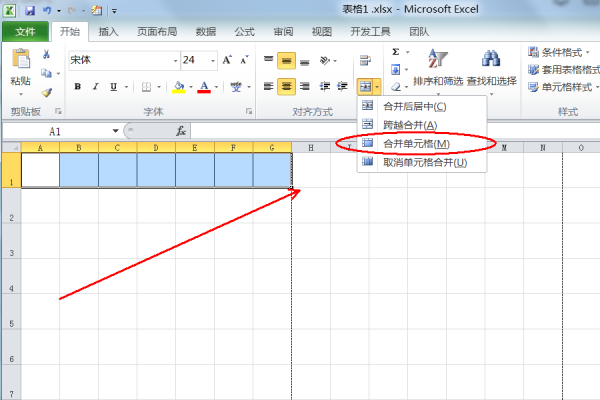This screenshot has height=400, width=600.
Task: Expand the font name 宋体 dropdown
Action: tap(172, 60)
